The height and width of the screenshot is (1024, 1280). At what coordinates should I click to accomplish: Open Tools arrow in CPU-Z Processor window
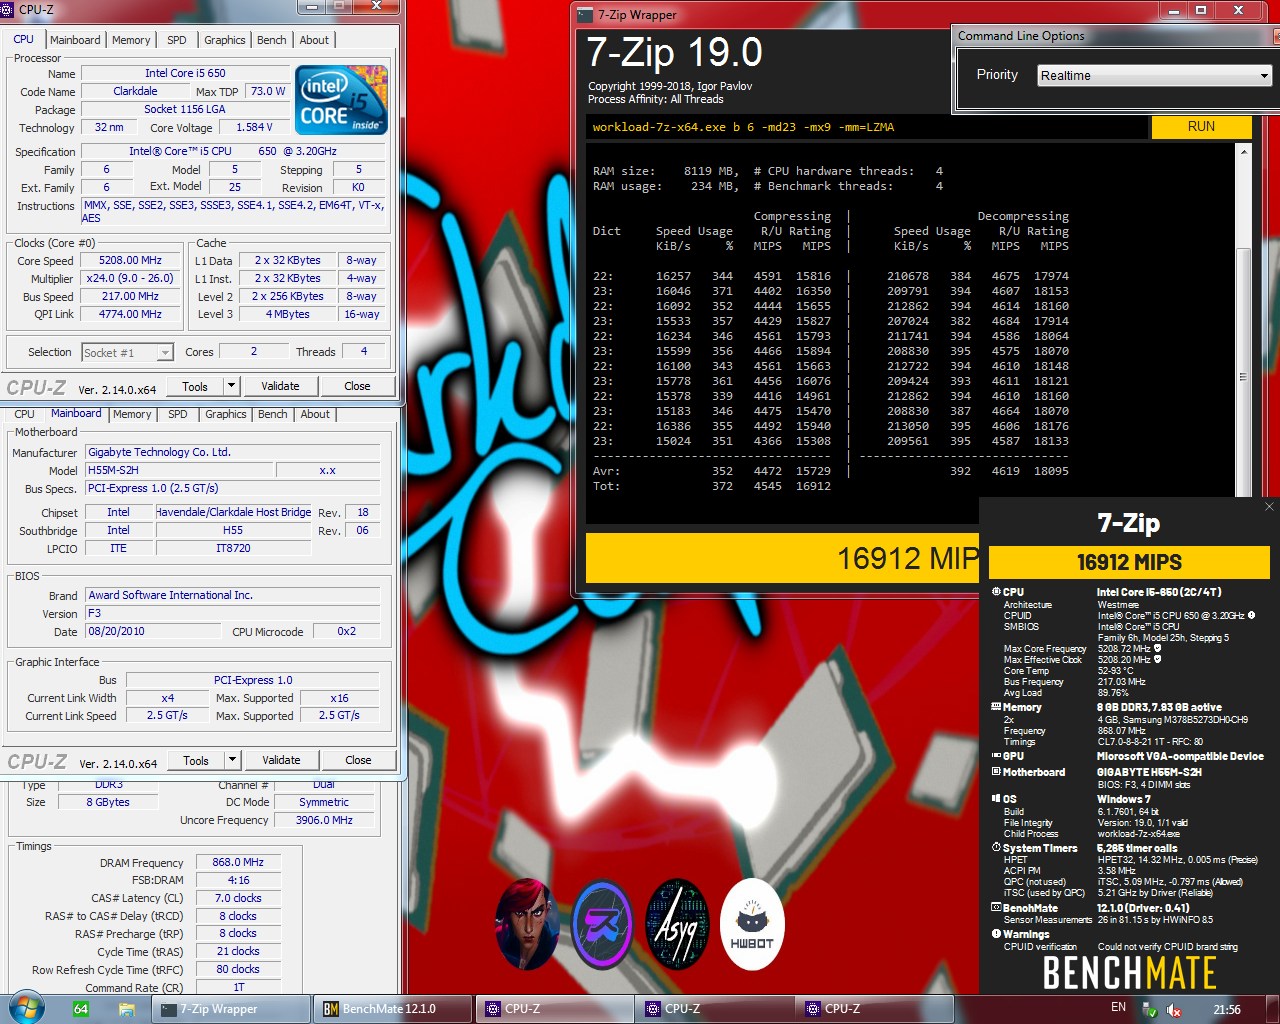(232, 386)
